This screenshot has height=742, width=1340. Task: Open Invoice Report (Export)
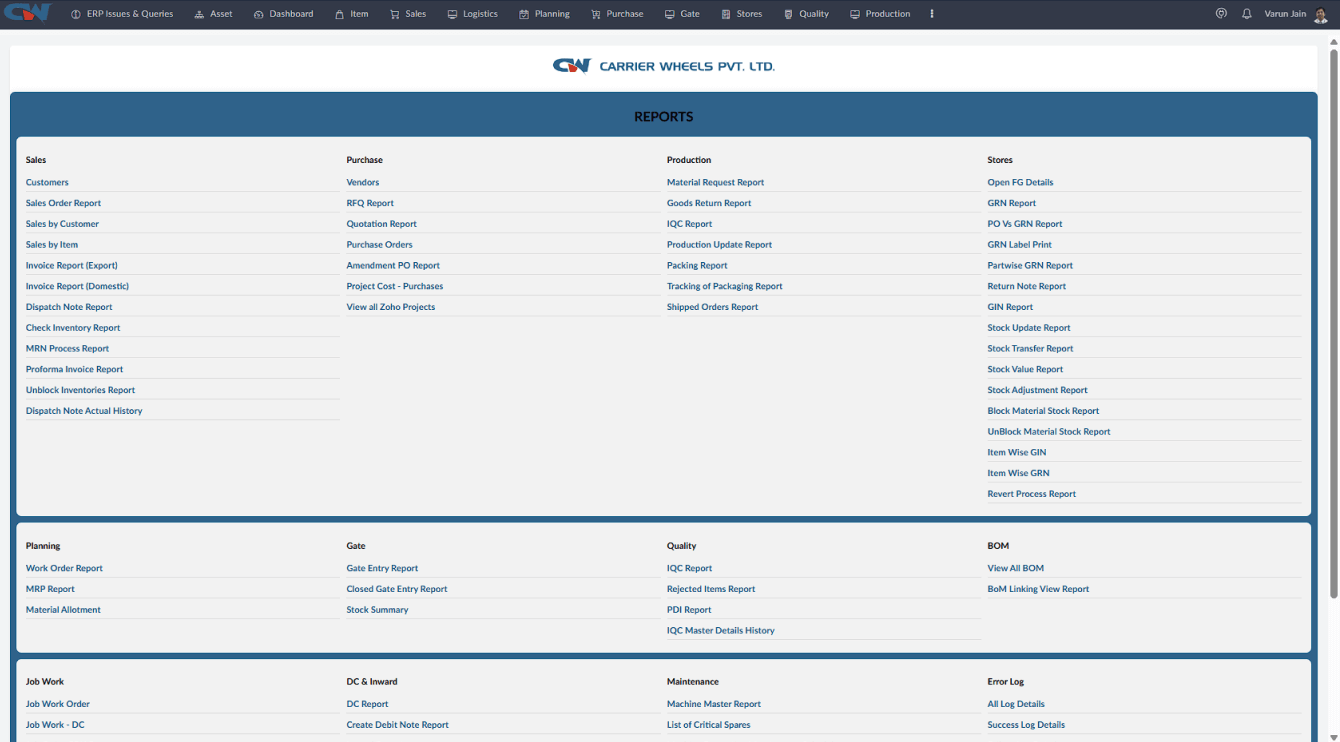pos(72,266)
